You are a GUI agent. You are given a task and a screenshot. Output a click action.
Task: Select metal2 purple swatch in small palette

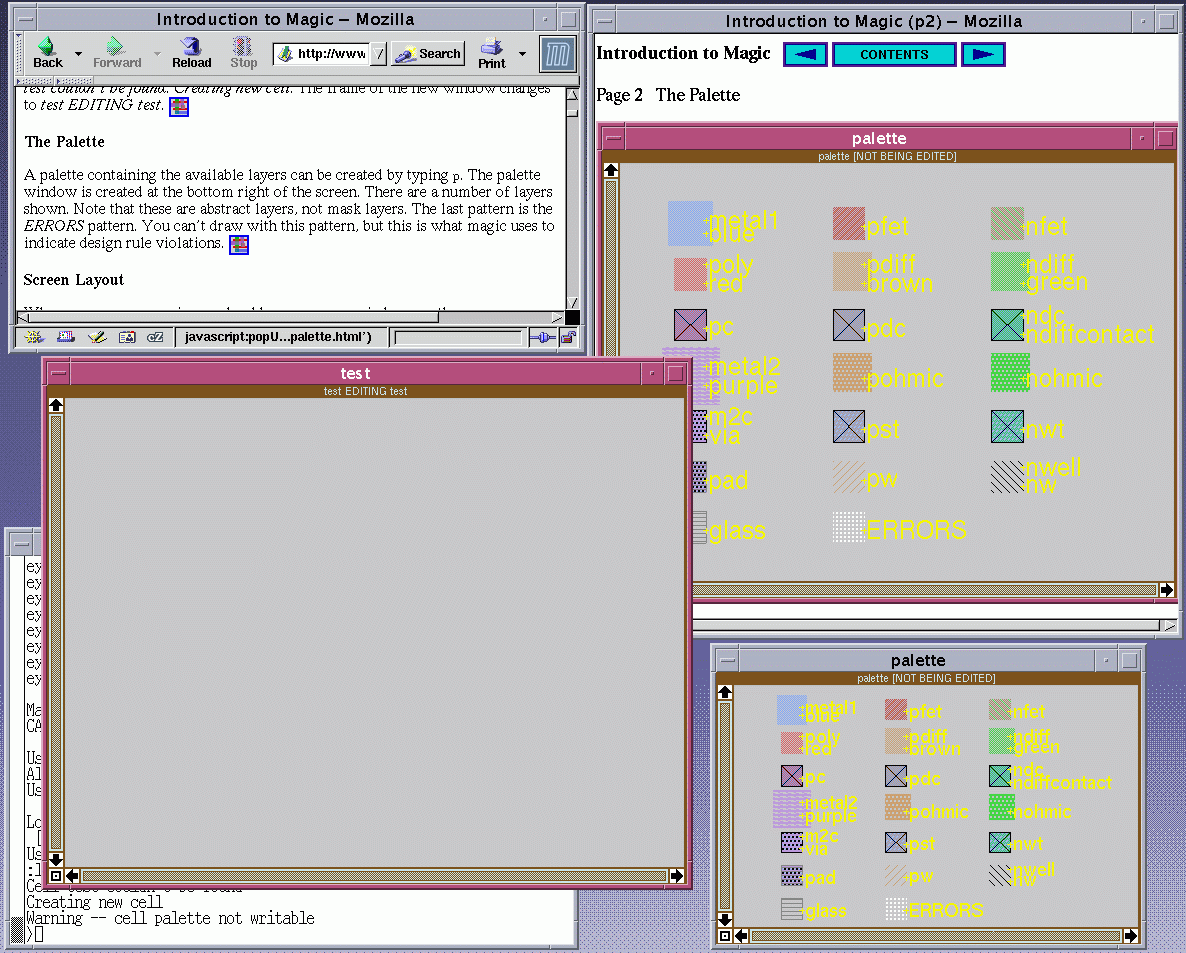pos(791,809)
